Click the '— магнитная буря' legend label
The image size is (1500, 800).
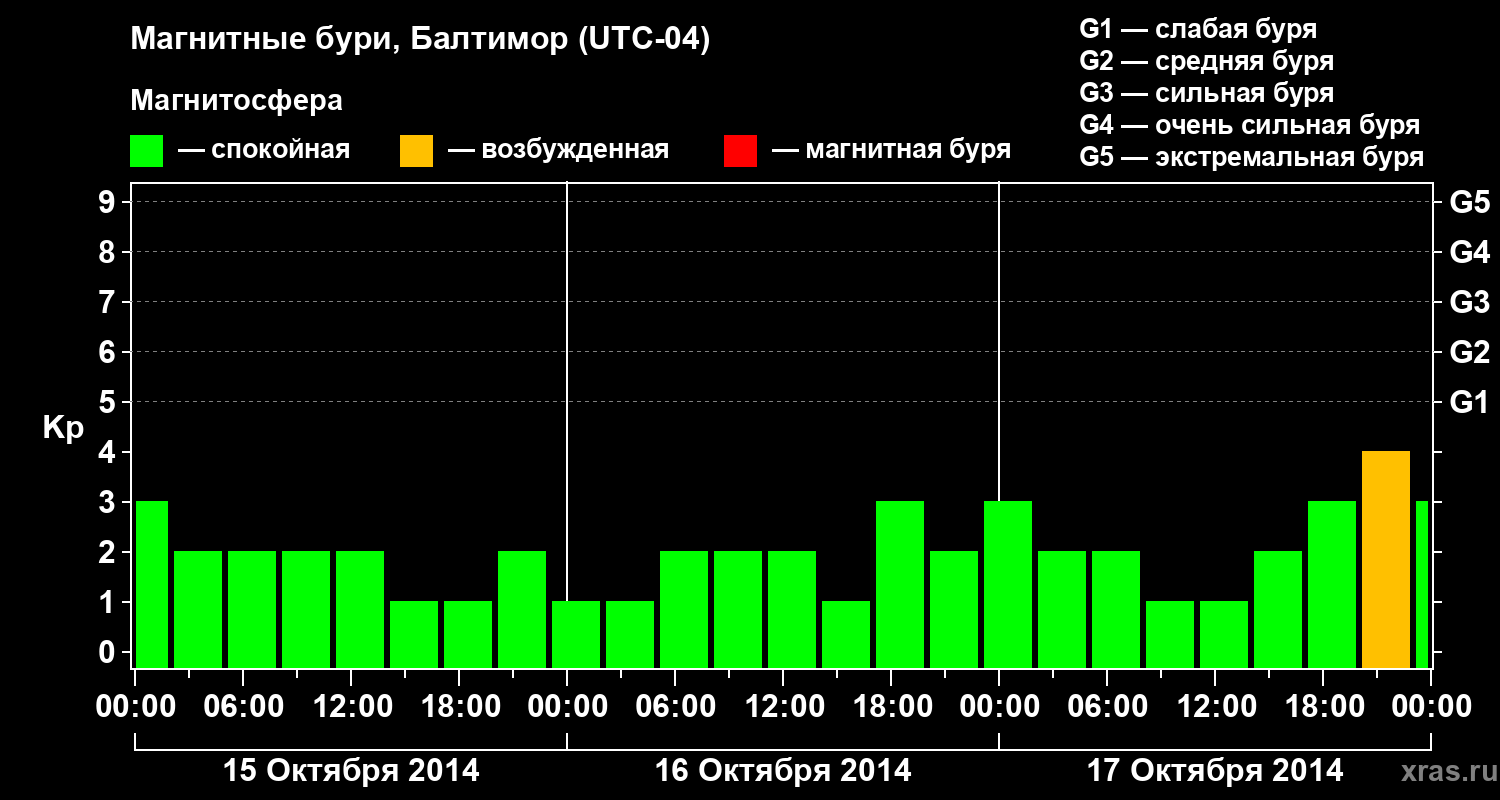(x=891, y=151)
